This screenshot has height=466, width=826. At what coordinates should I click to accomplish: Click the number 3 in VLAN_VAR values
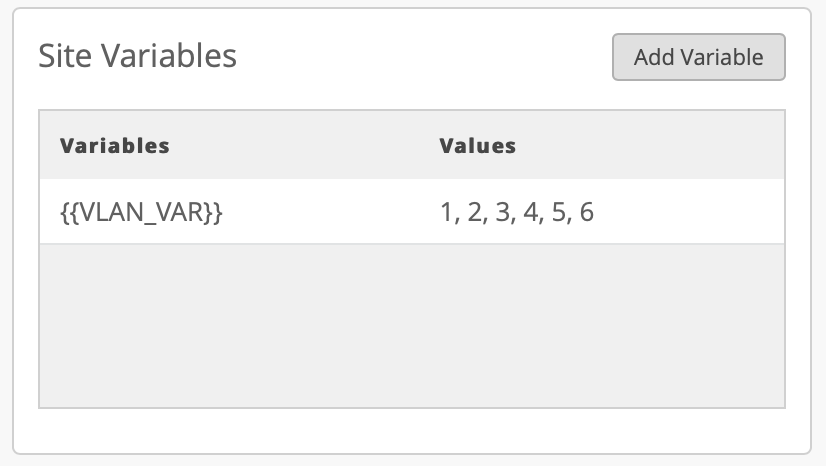click(503, 212)
